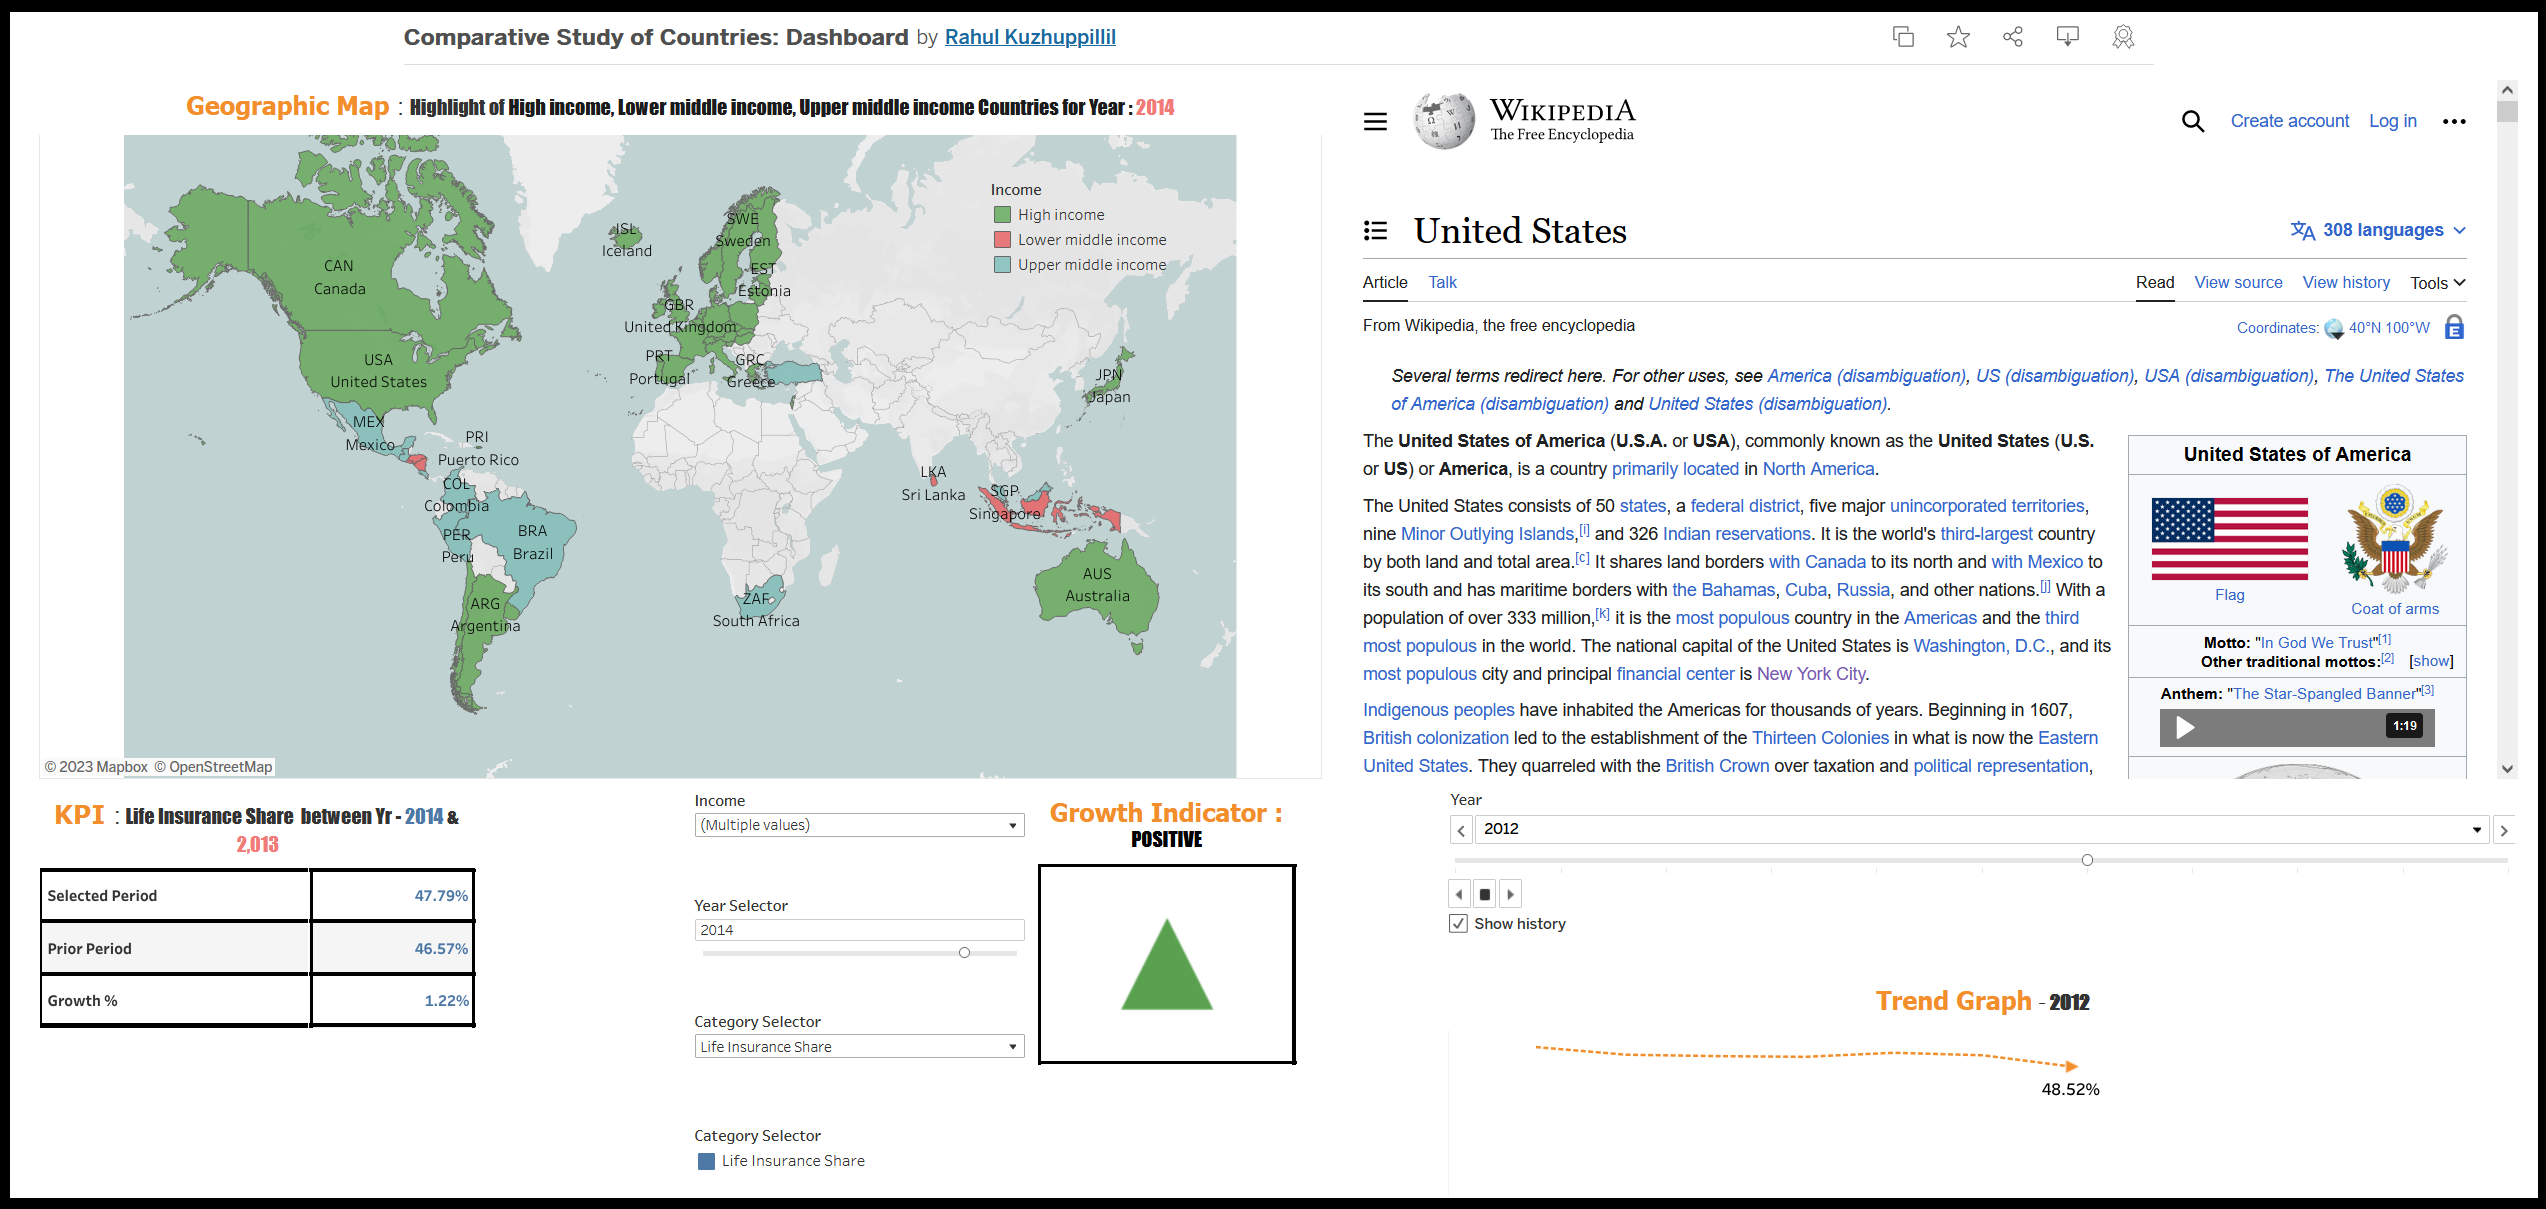Open the Thirteen Colonies link
The width and height of the screenshot is (2546, 1209).
1820,738
